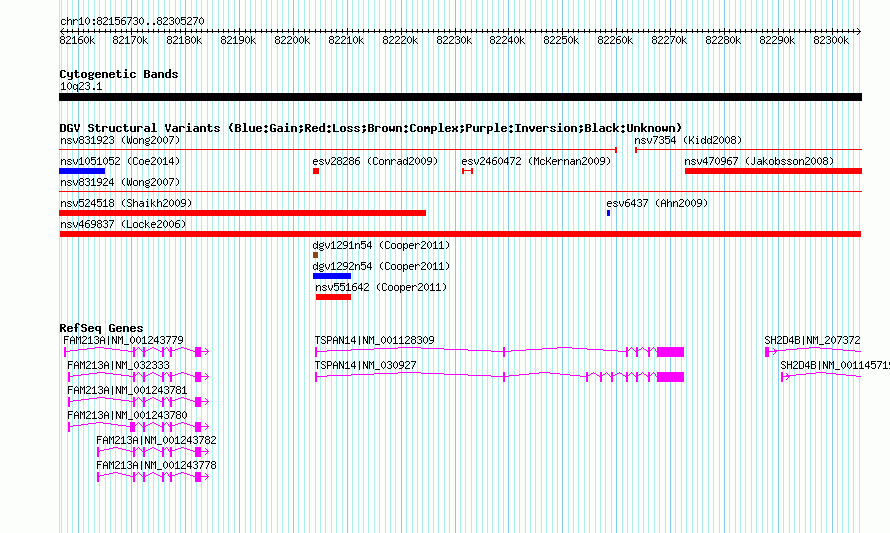Open the TSPAN14|NM_001128309 gene label
This screenshot has height=533, width=890.
(x=375, y=340)
